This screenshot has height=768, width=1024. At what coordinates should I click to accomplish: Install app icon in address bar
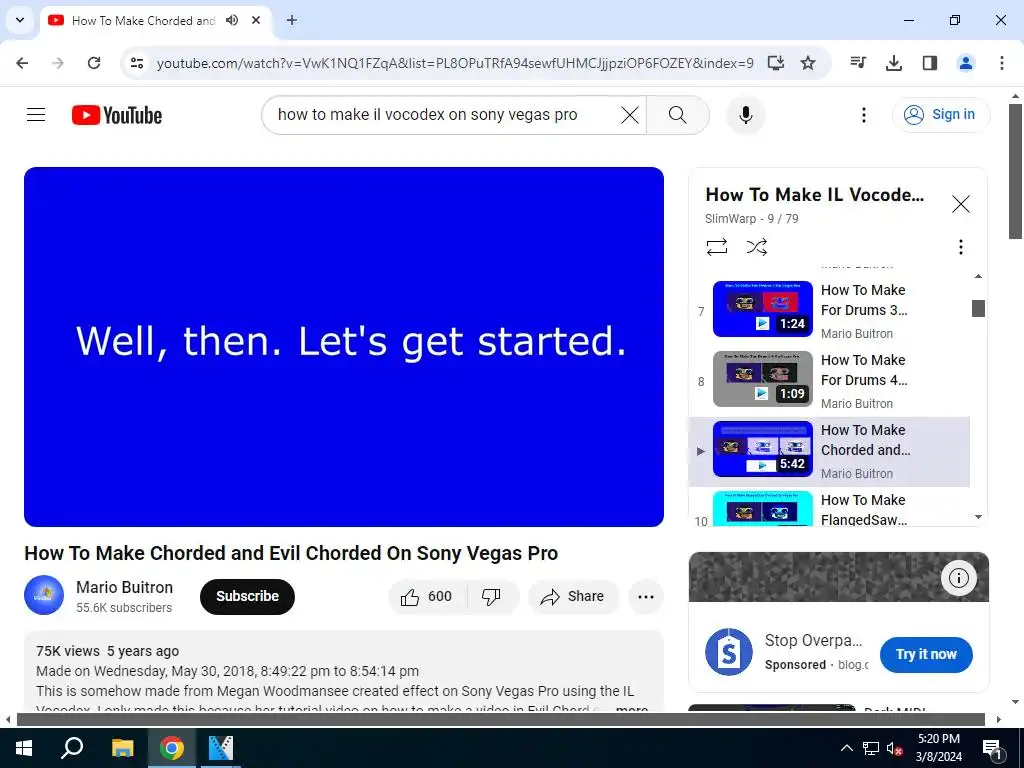pyautogui.click(x=775, y=63)
